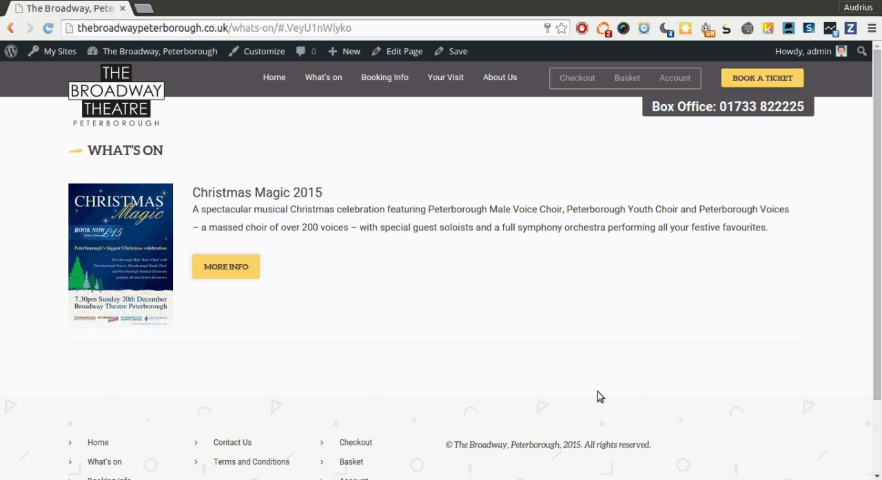Click the Broadway Theatre Peterborough logo

(x=116, y=95)
